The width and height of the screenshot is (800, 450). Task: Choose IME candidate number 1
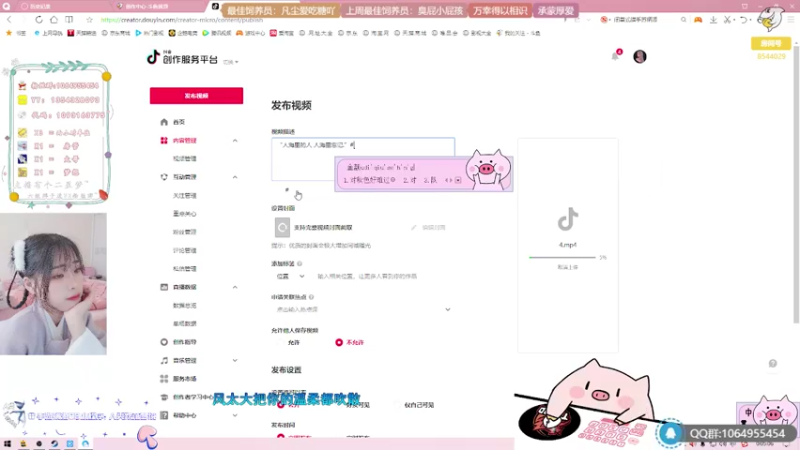tap(369, 180)
